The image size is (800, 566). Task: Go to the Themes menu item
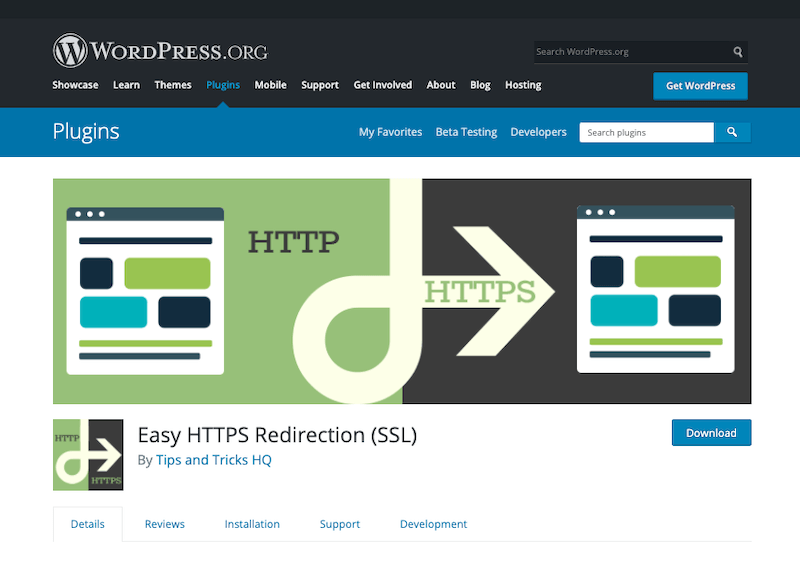coord(173,85)
